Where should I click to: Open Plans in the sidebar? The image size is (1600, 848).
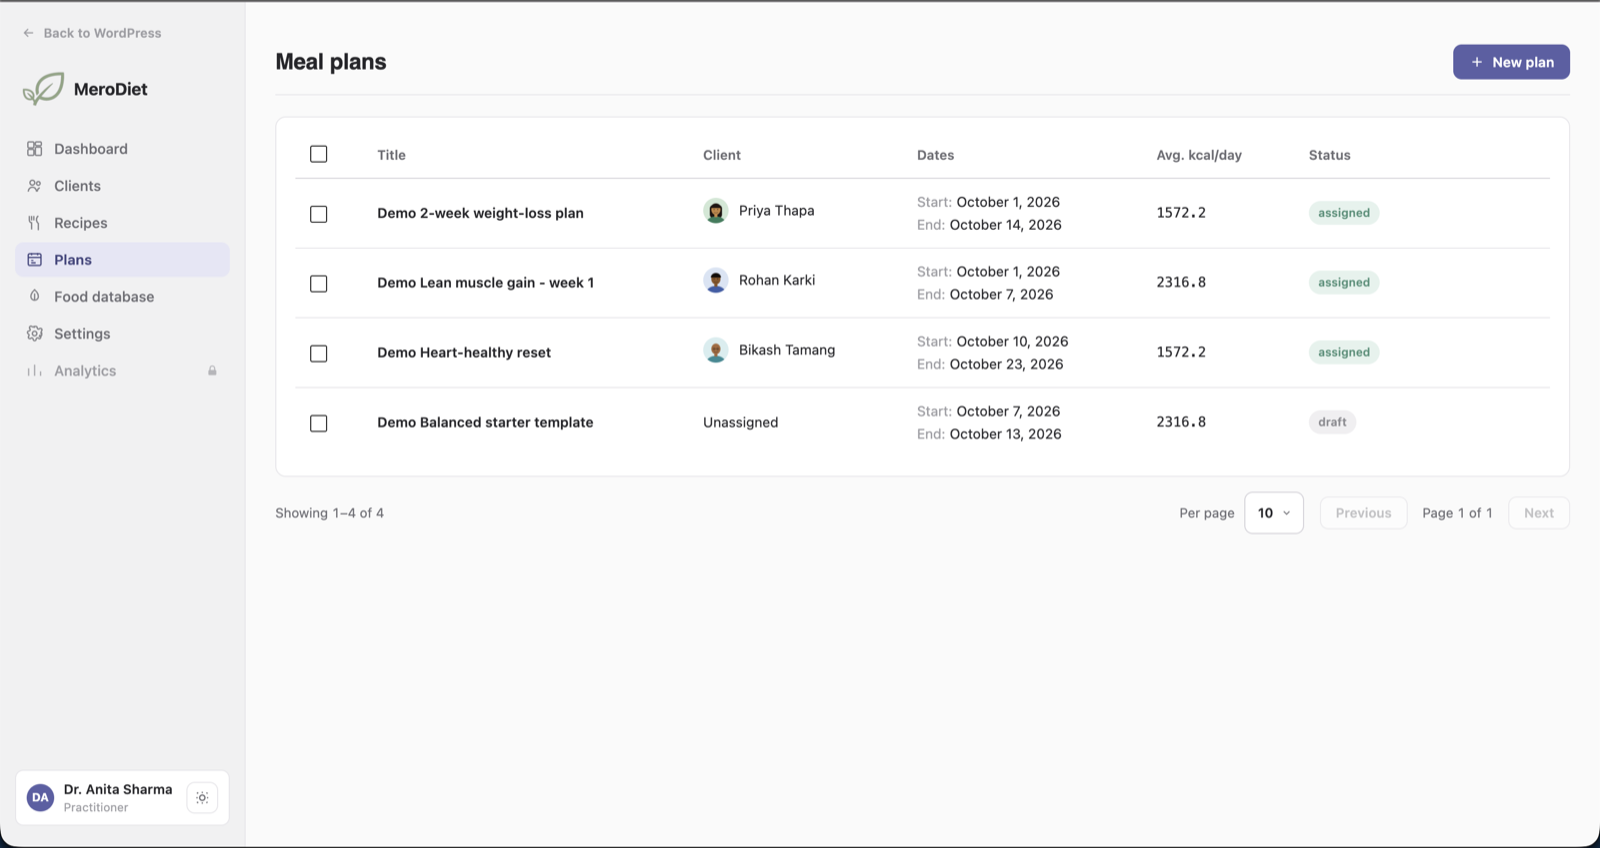pyautogui.click(x=122, y=260)
